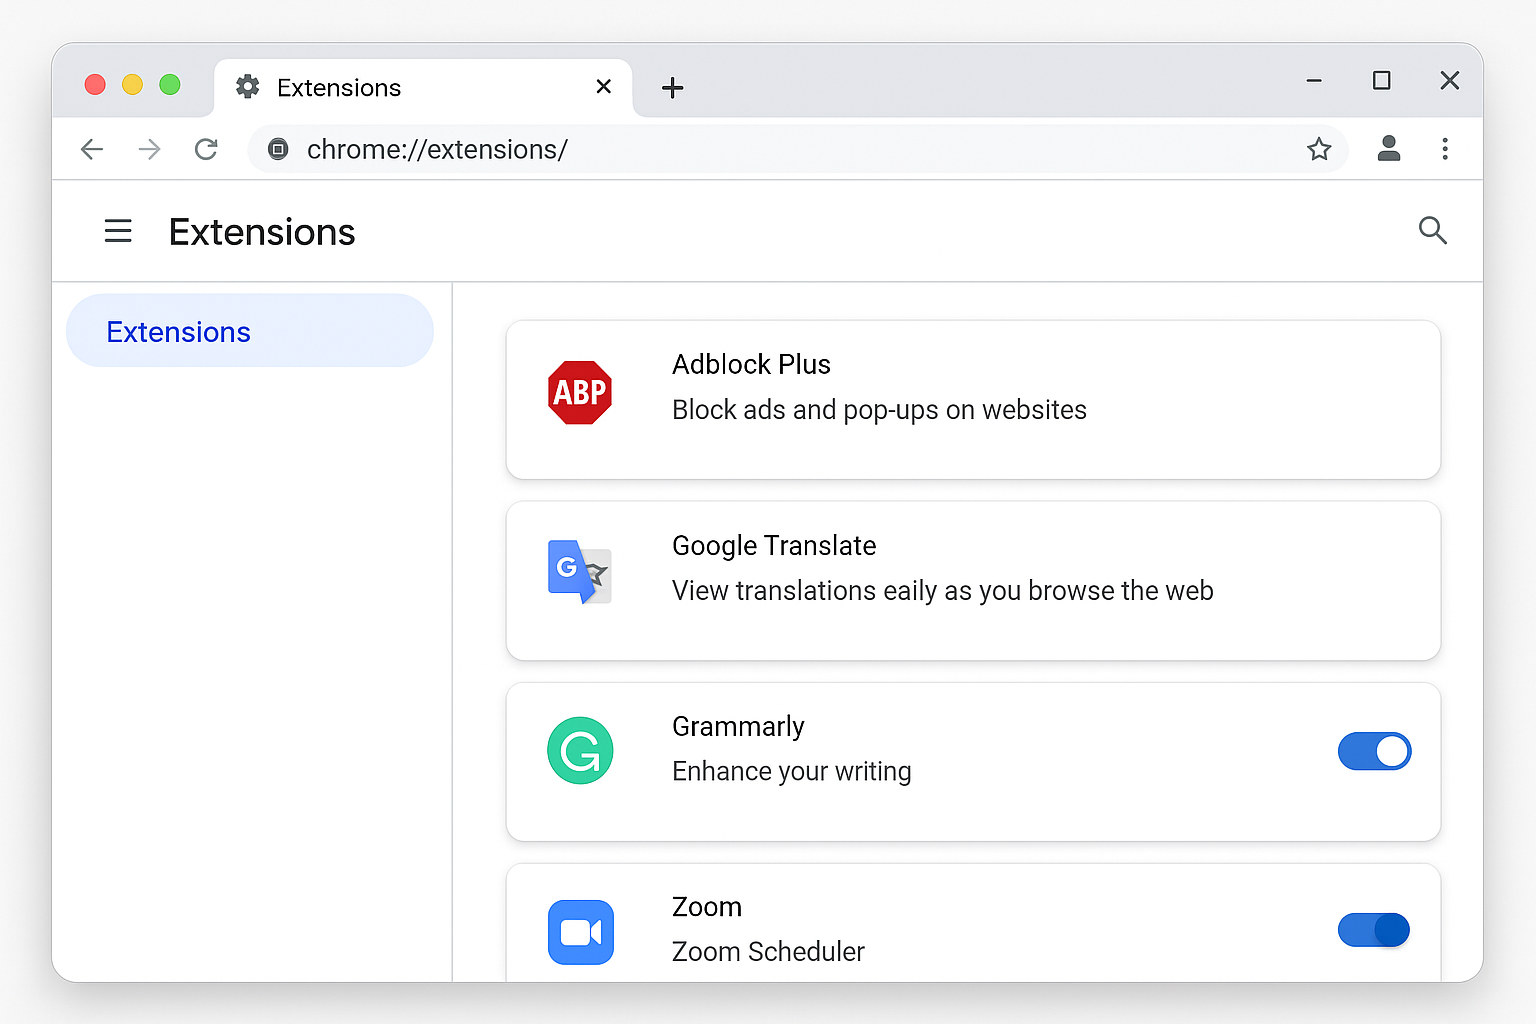The height and width of the screenshot is (1024, 1536).
Task: Click the Adblock Plus extension card
Action: pos(973,400)
